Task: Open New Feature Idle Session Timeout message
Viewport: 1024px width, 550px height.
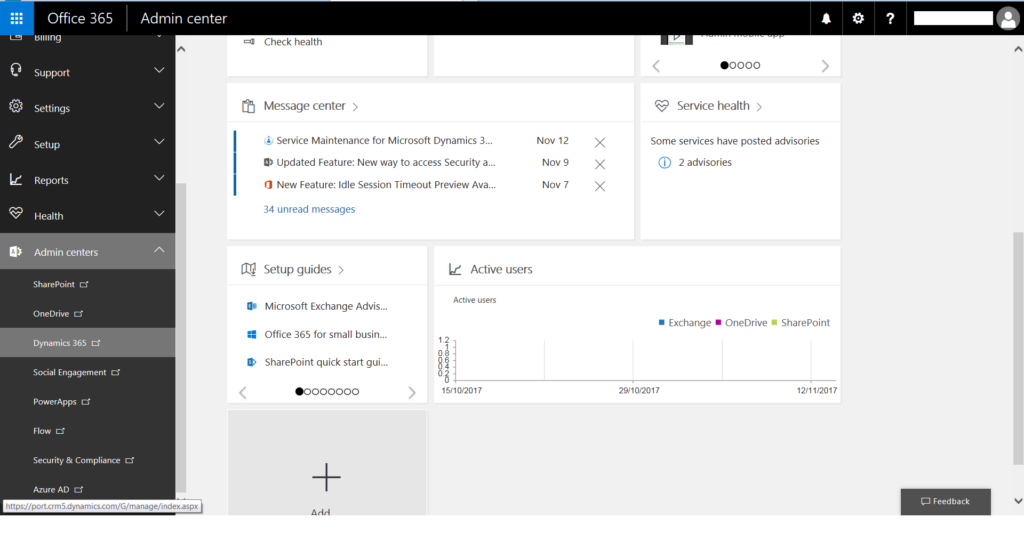Action: click(386, 185)
